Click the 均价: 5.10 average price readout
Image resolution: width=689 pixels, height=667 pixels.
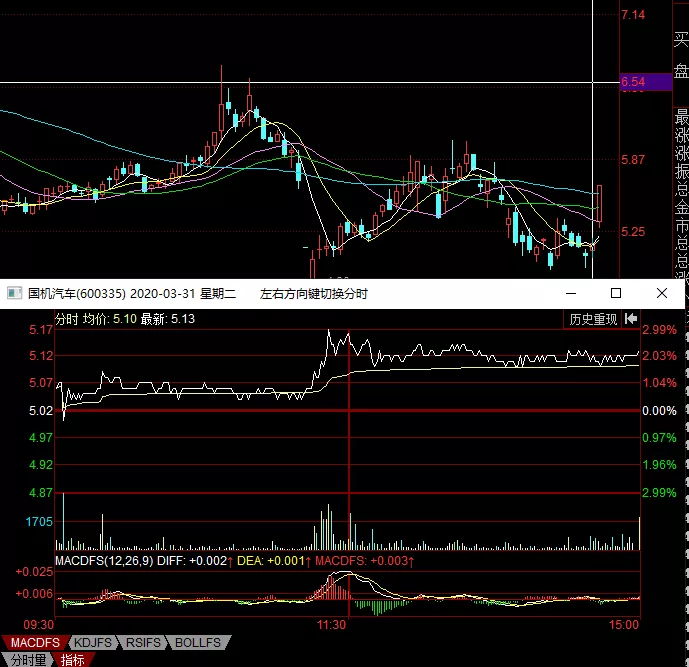pyautogui.click(x=110, y=319)
